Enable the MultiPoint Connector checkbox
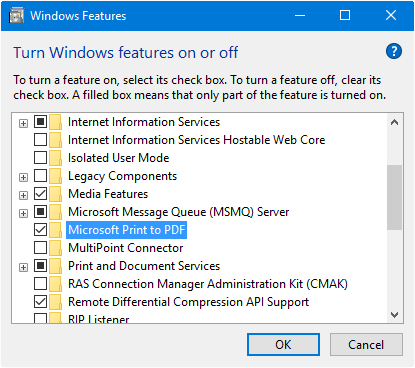415x368 pixels. pos(40,247)
